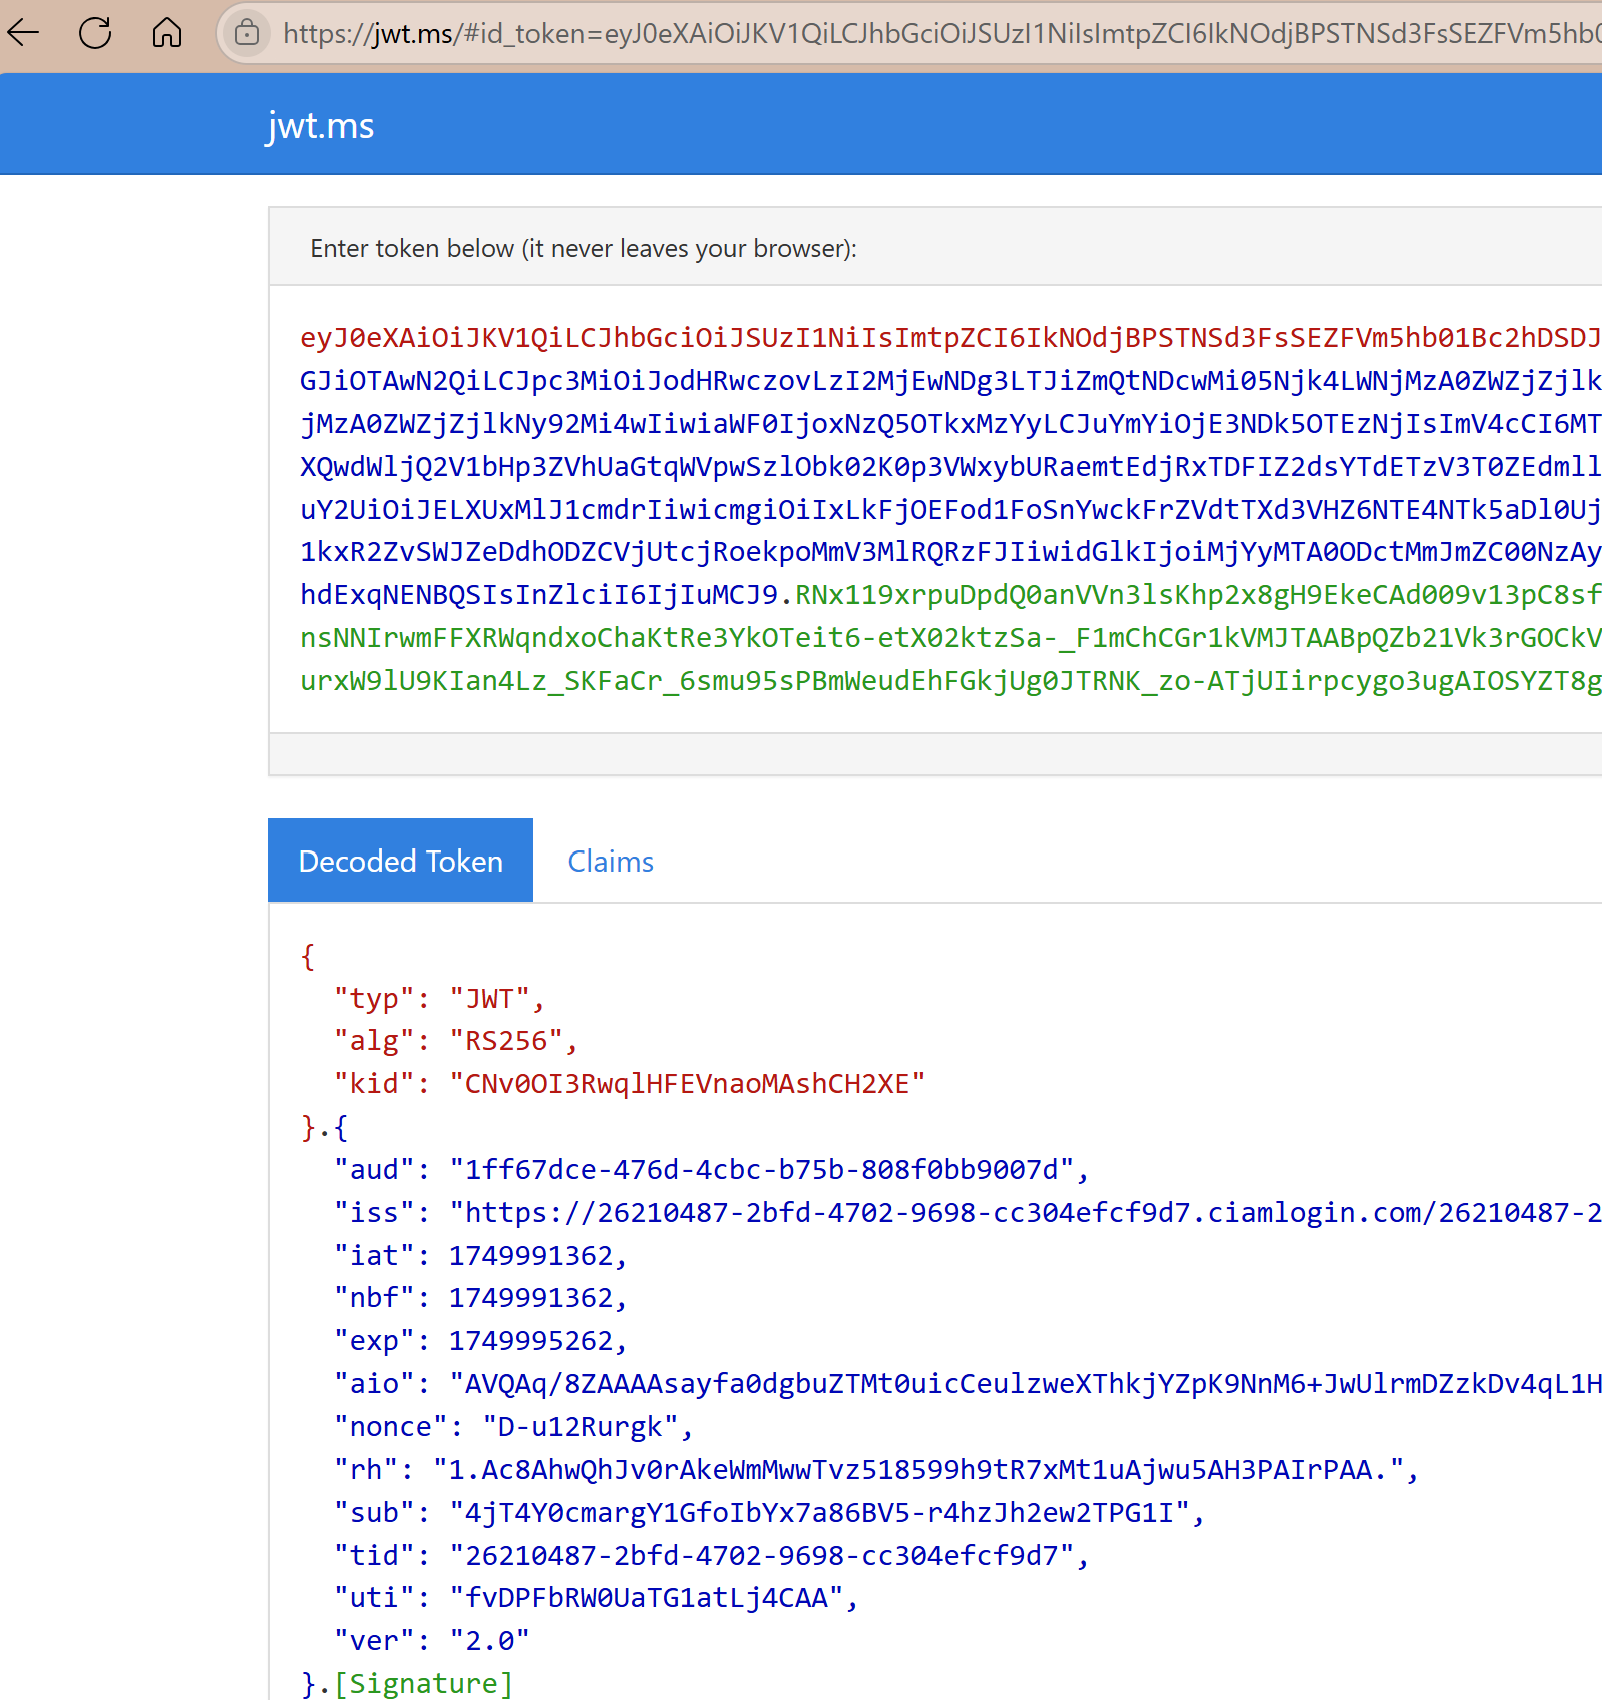The image size is (1602, 1700).
Task: Open the jwt.ms header logo link
Action: [320, 126]
